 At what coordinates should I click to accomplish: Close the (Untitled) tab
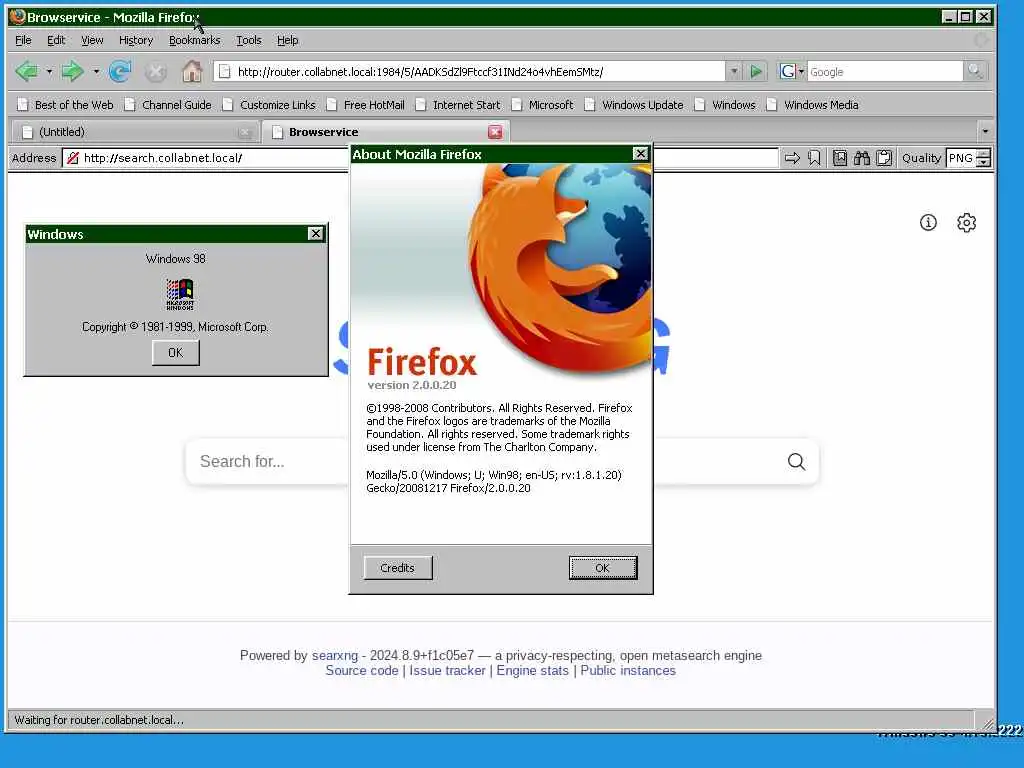pyautogui.click(x=245, y=133)
